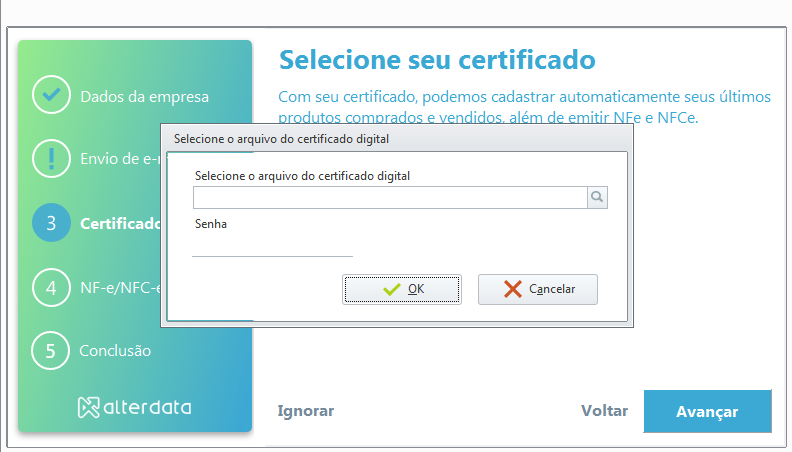
Task: Click the certificate file path input field
Action: 390,197
